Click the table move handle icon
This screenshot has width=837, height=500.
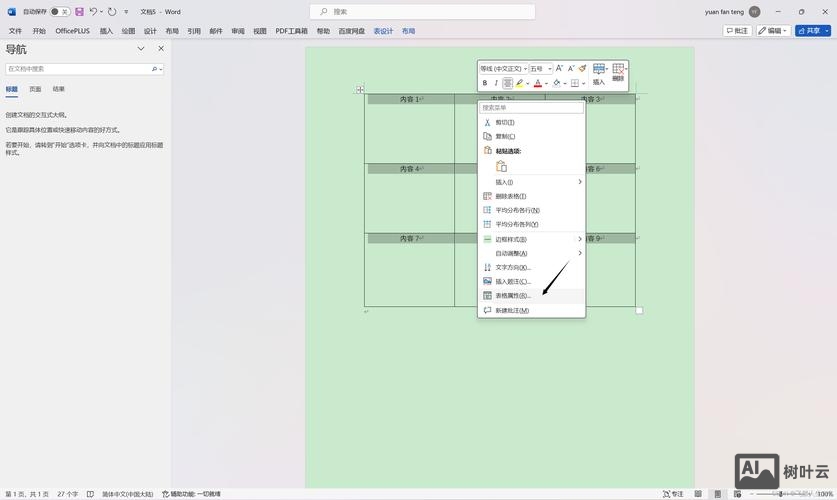pos(360,90)
